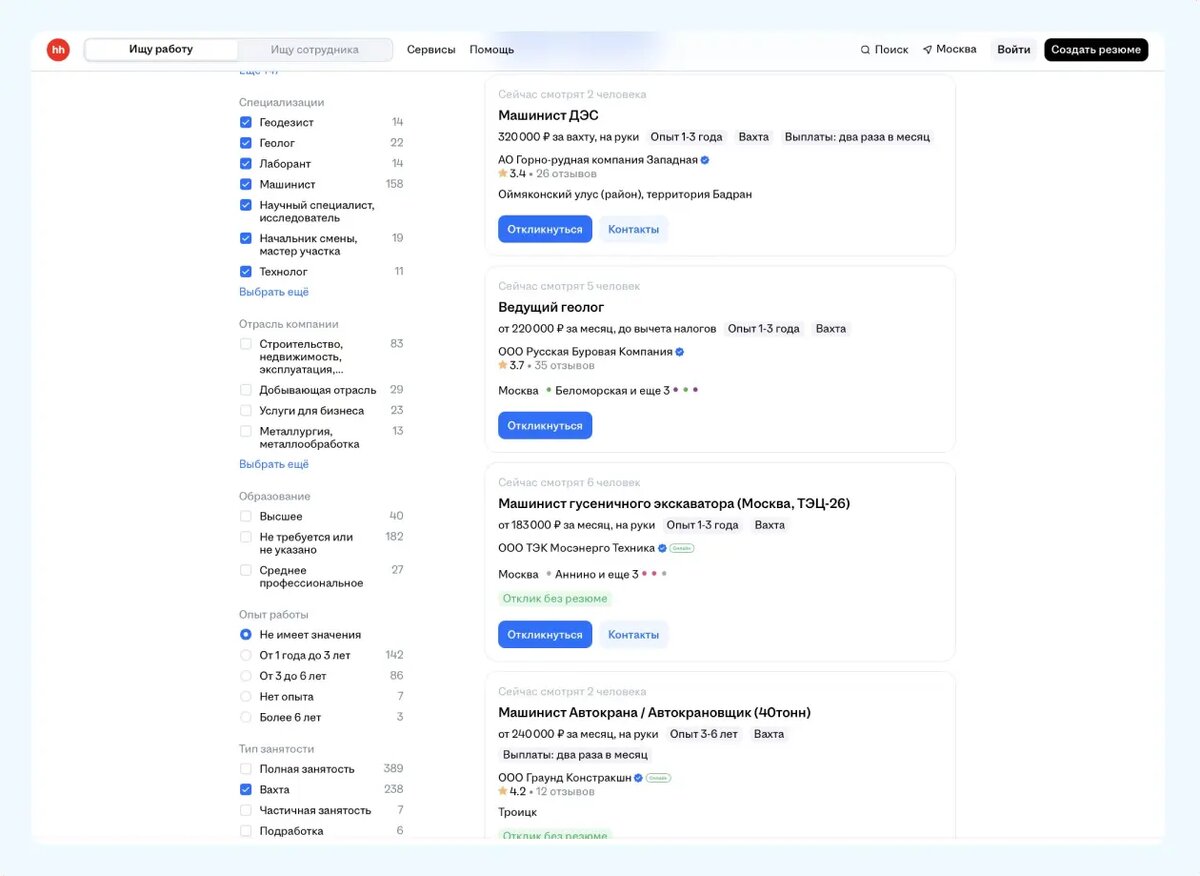Click Отклик без резюме tag on ТЭЦ-26 vacancy
Image resolution: width=1200 pixels, height=876 pixels.
click(555, 599)
